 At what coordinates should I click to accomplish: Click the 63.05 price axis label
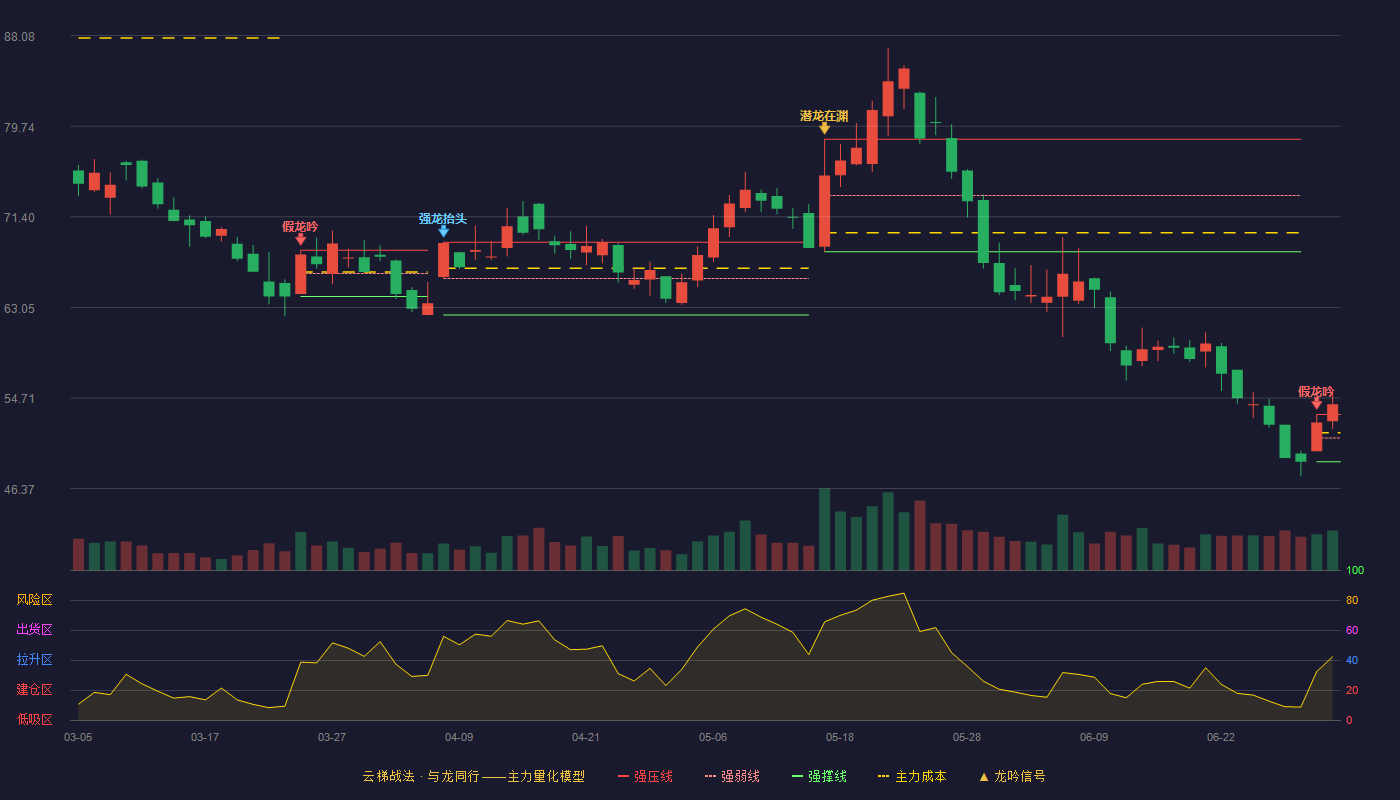19,309
